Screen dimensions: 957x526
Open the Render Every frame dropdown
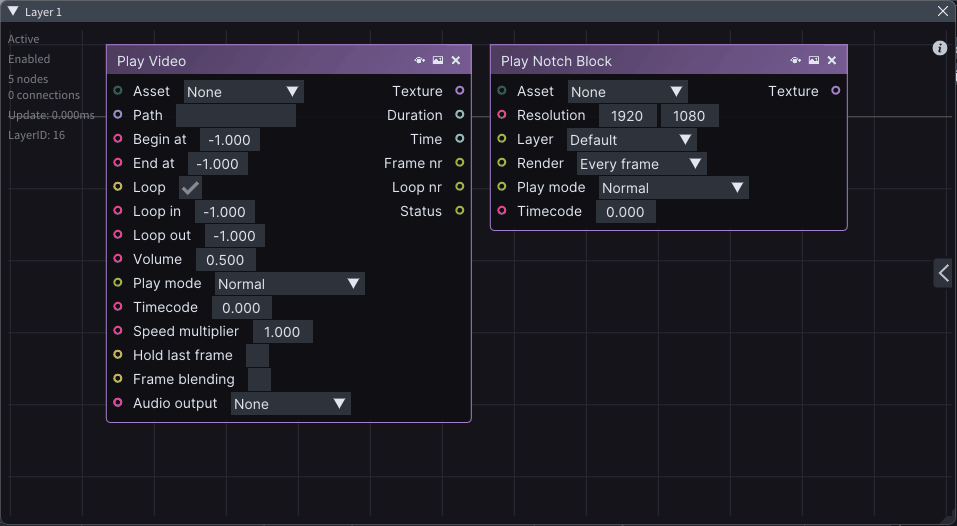coord(641,164)
